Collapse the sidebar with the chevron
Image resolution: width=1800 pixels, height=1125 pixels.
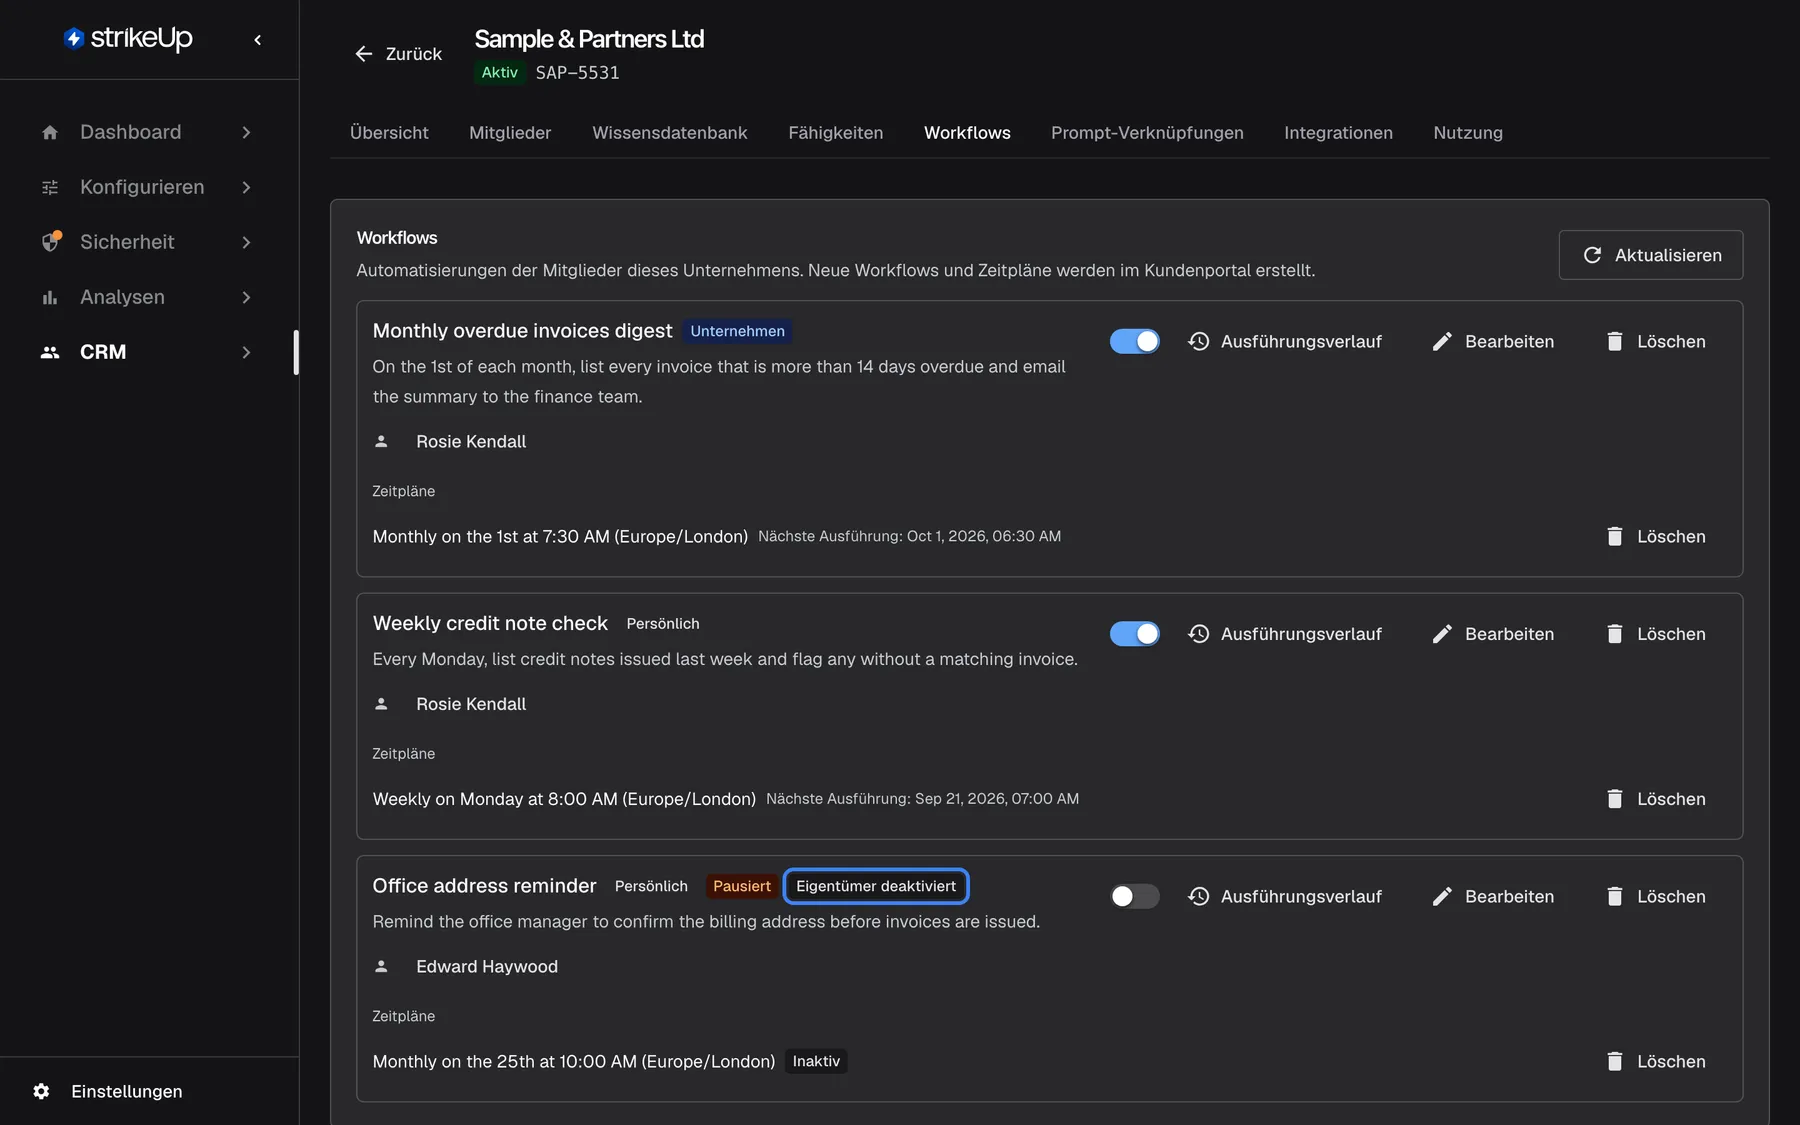258,40
